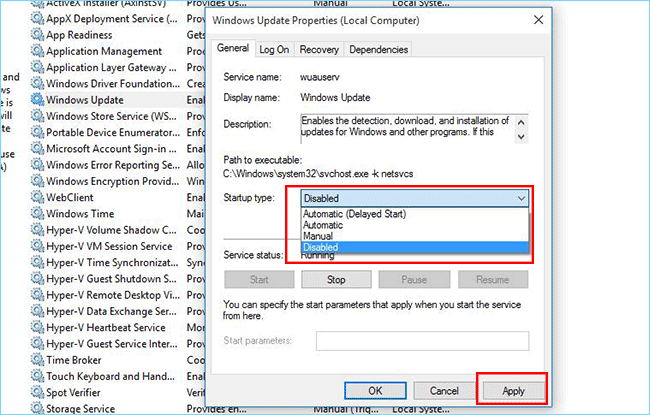The image size is (650, 415).
Task: Click the svchost.exe executable path text
Action: coord(318,174)
